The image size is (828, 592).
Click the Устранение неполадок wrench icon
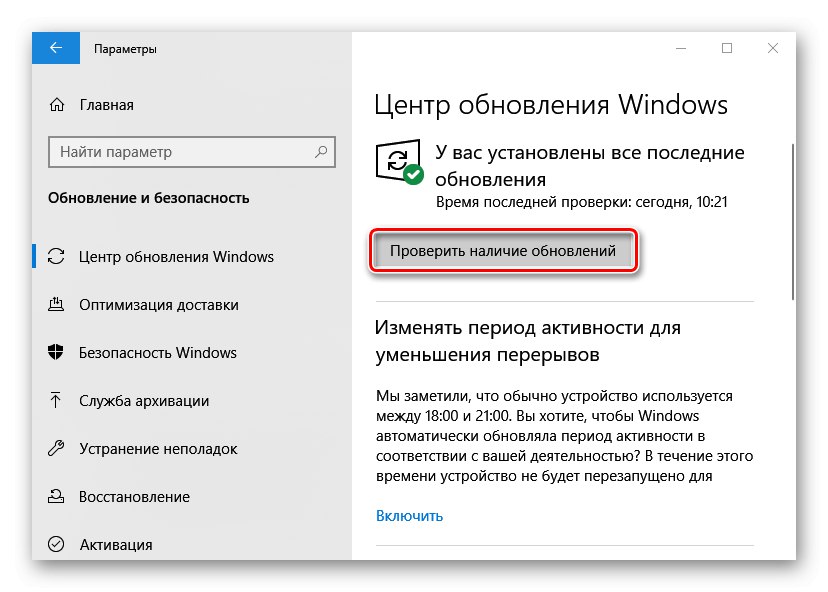[56, 448]
